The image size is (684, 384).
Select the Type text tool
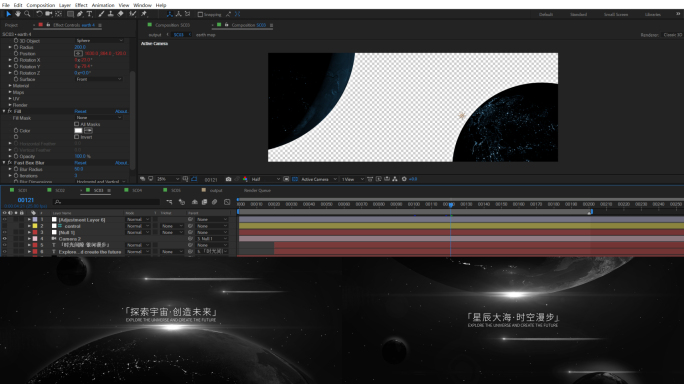click(x=89, y=14)
